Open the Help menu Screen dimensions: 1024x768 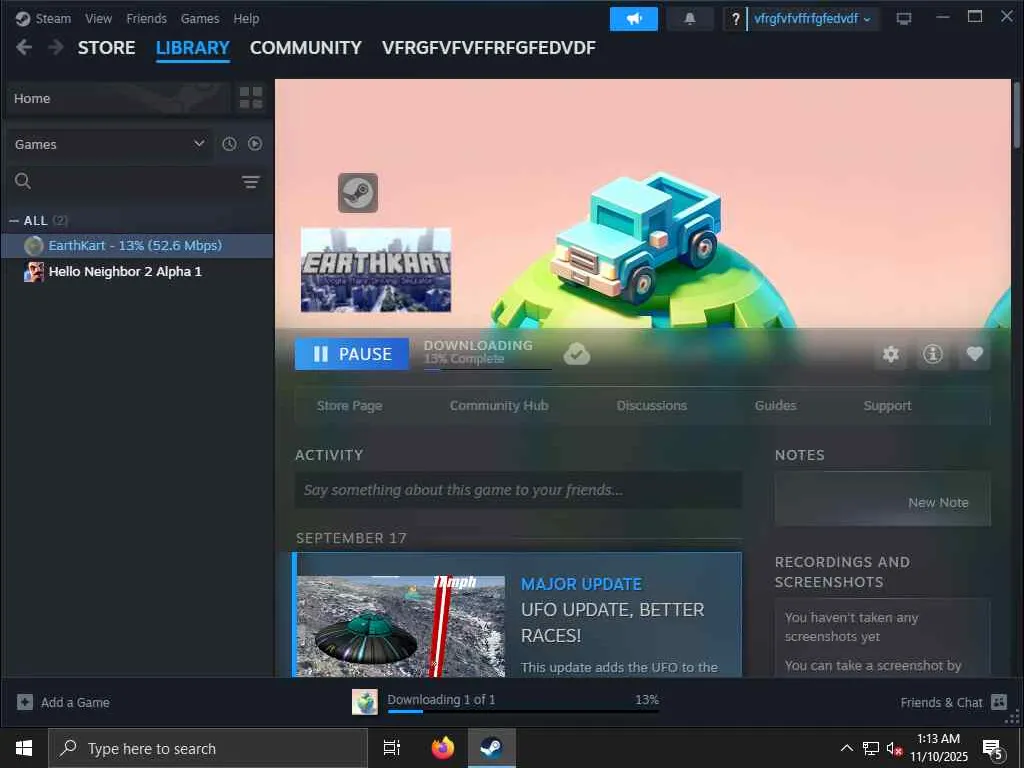click(x=246, y=18)
